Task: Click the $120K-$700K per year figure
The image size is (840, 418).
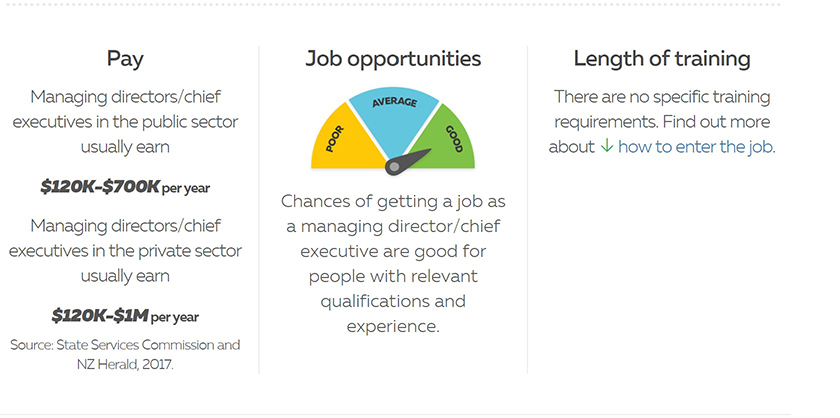Action: click(125, 187)
